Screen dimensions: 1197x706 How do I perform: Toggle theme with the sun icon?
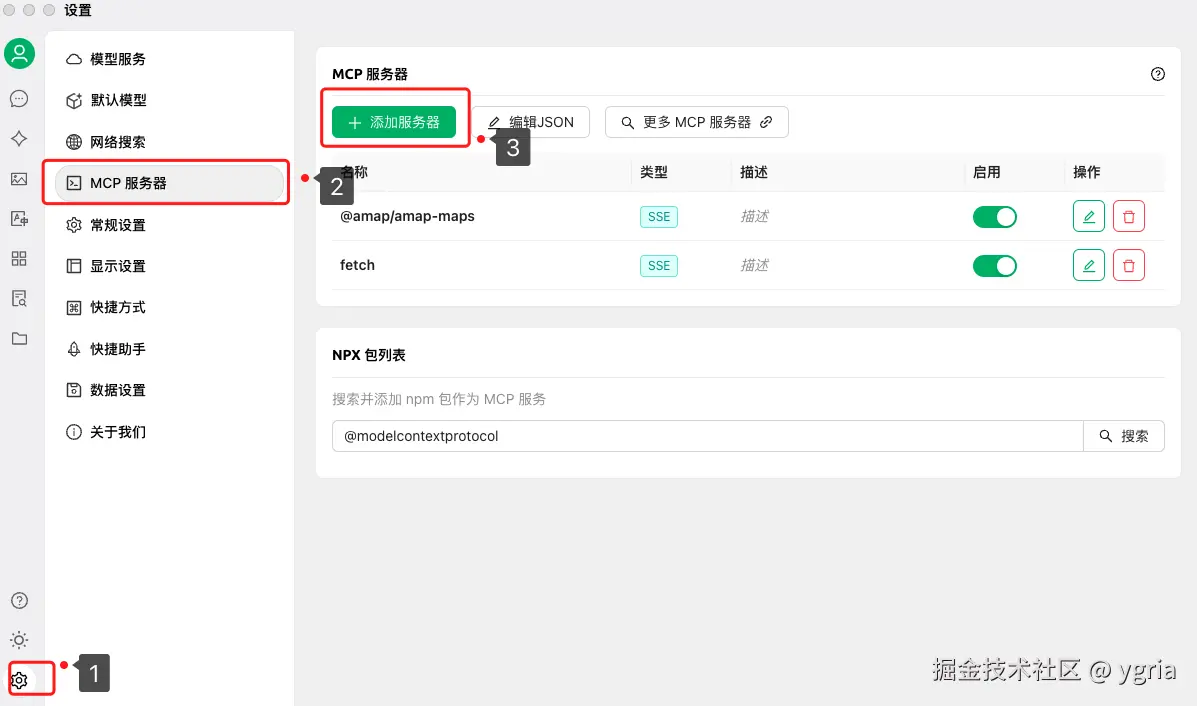click(x=19, y=640)
